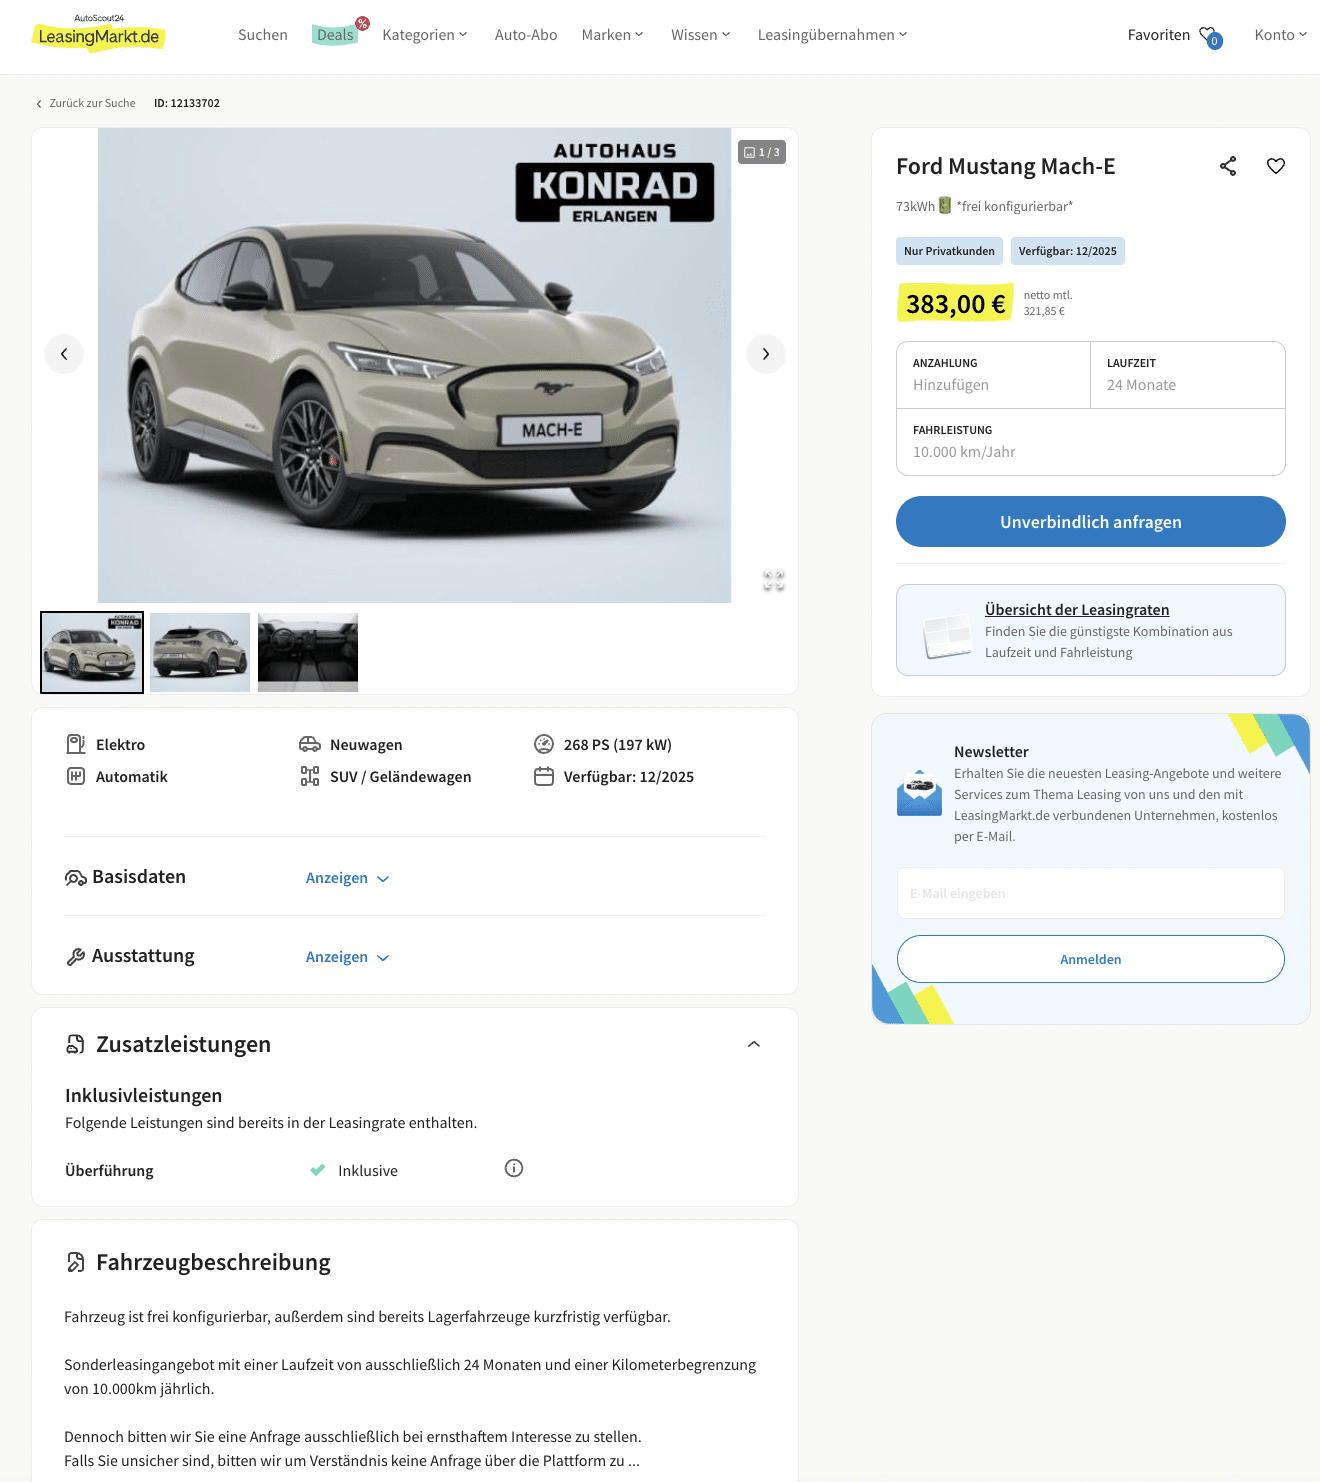Open the Kategorien dropdown menu

[x=425, y=35]
